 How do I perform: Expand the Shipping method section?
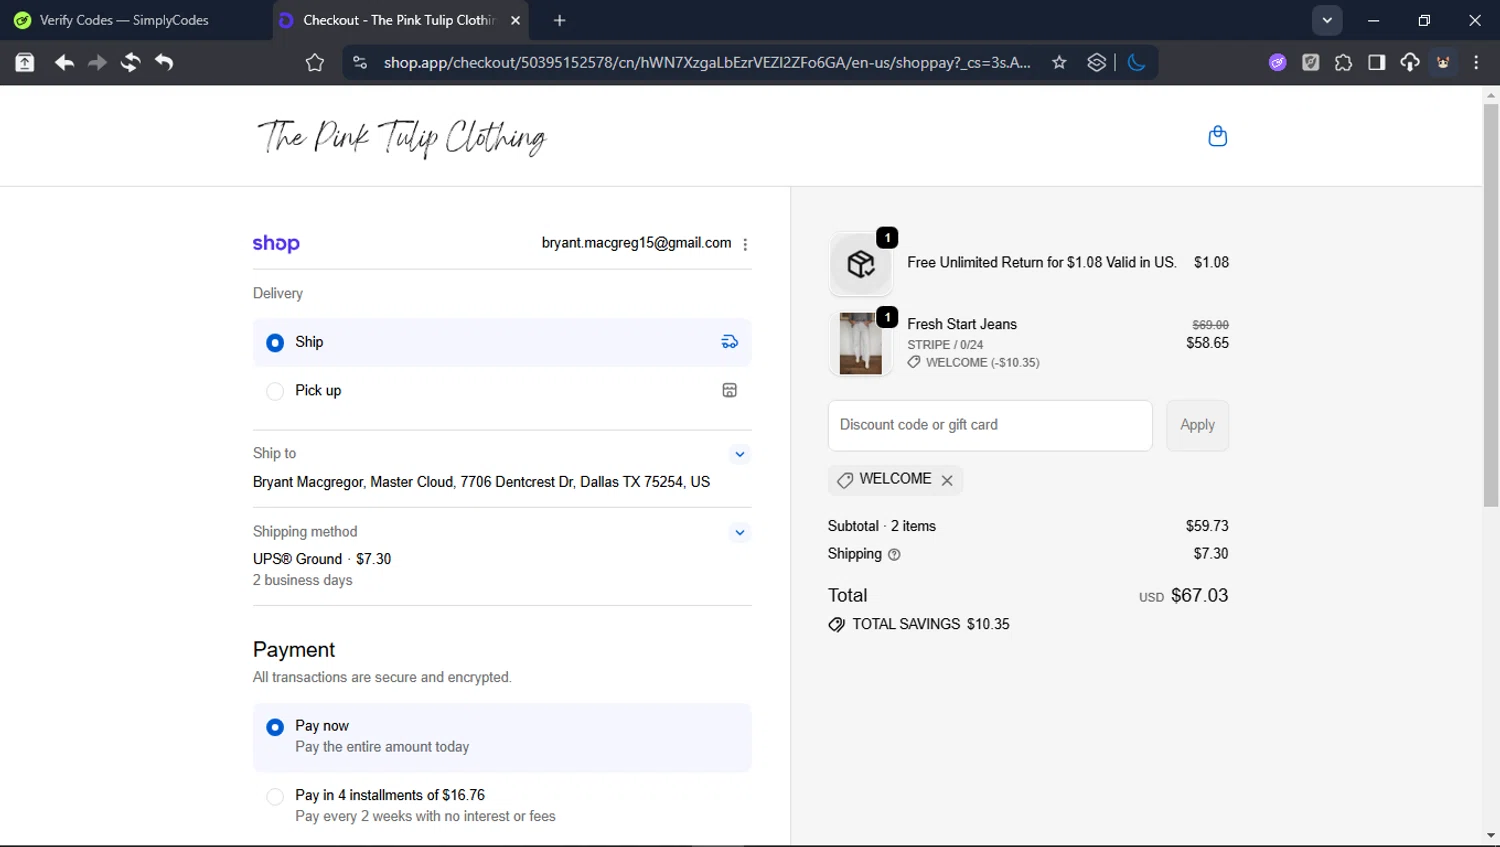click(740, 532)
